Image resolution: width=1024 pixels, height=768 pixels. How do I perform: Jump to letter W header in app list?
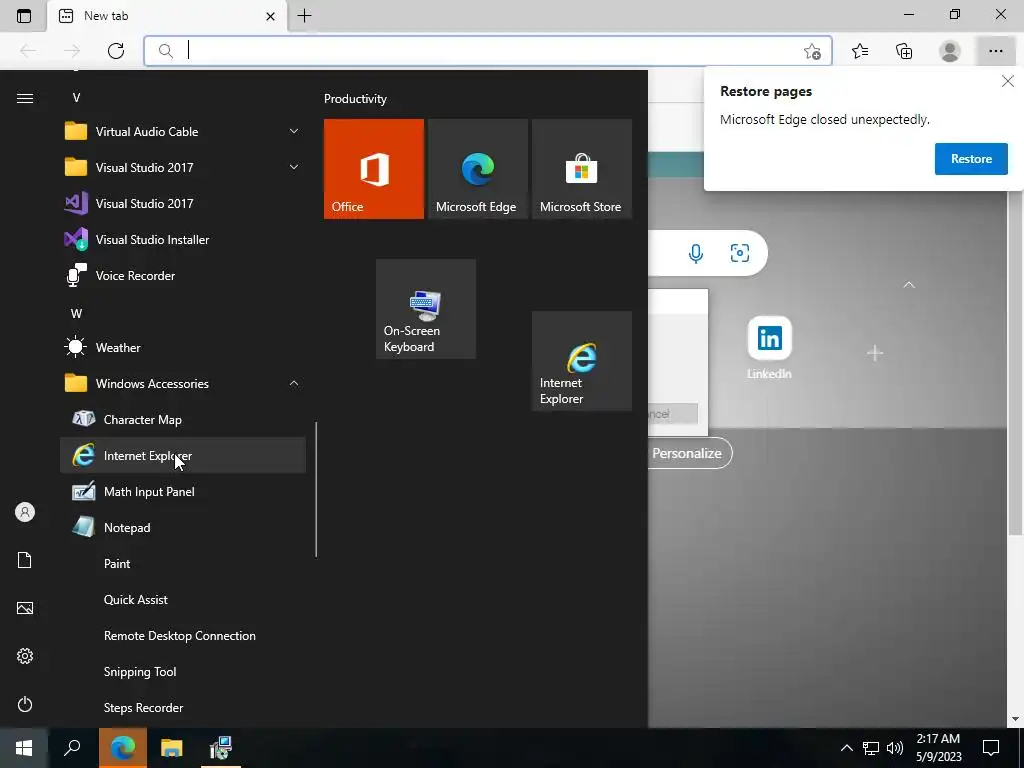(x=76, y=313)
